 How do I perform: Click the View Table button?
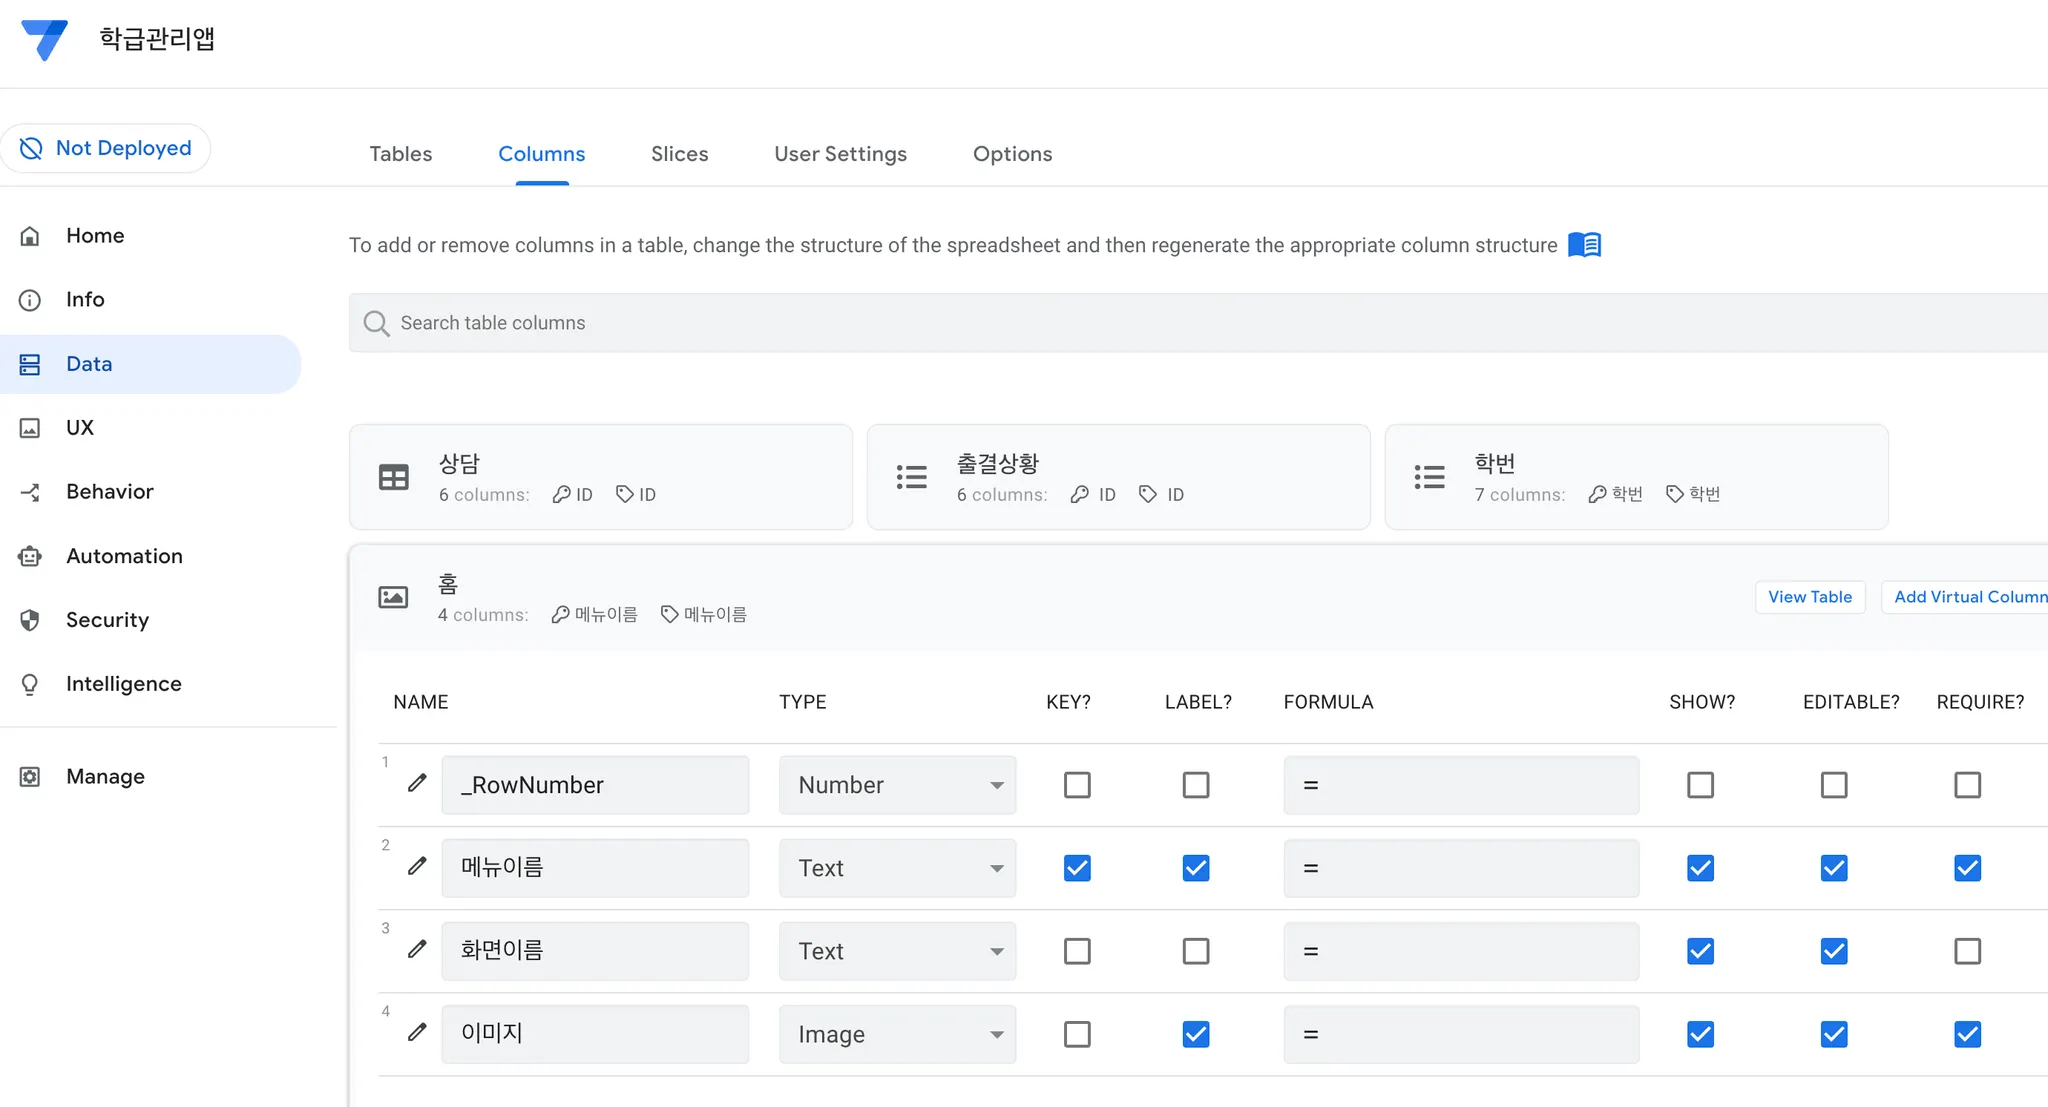pos(1809,597)
